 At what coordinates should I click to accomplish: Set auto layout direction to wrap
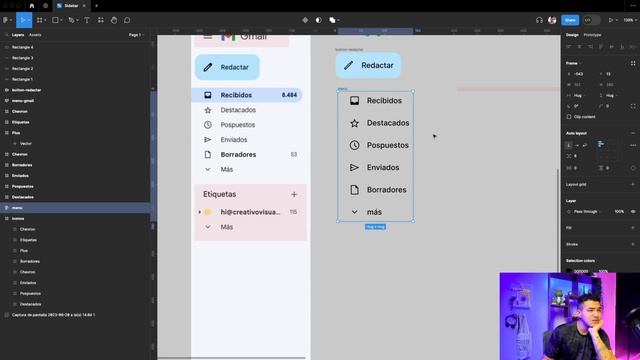pyautogui.click(x=585, y=145)
